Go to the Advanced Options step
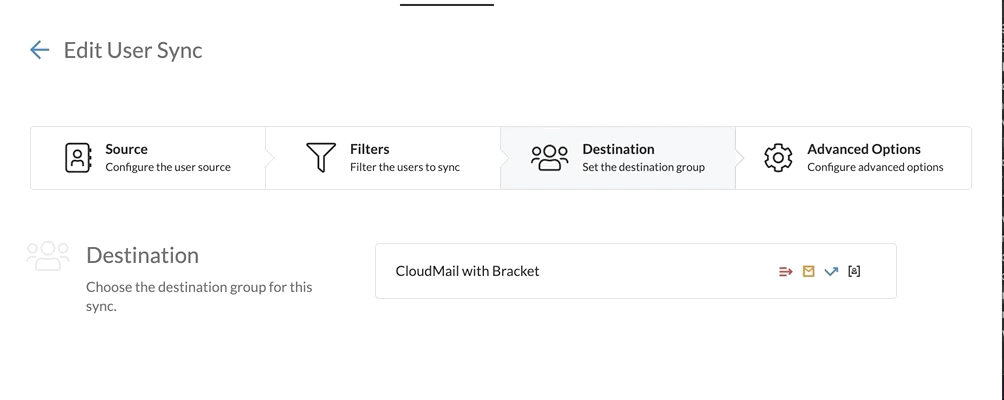This screenshot has width=1004, height=400. tap(864, 149)
